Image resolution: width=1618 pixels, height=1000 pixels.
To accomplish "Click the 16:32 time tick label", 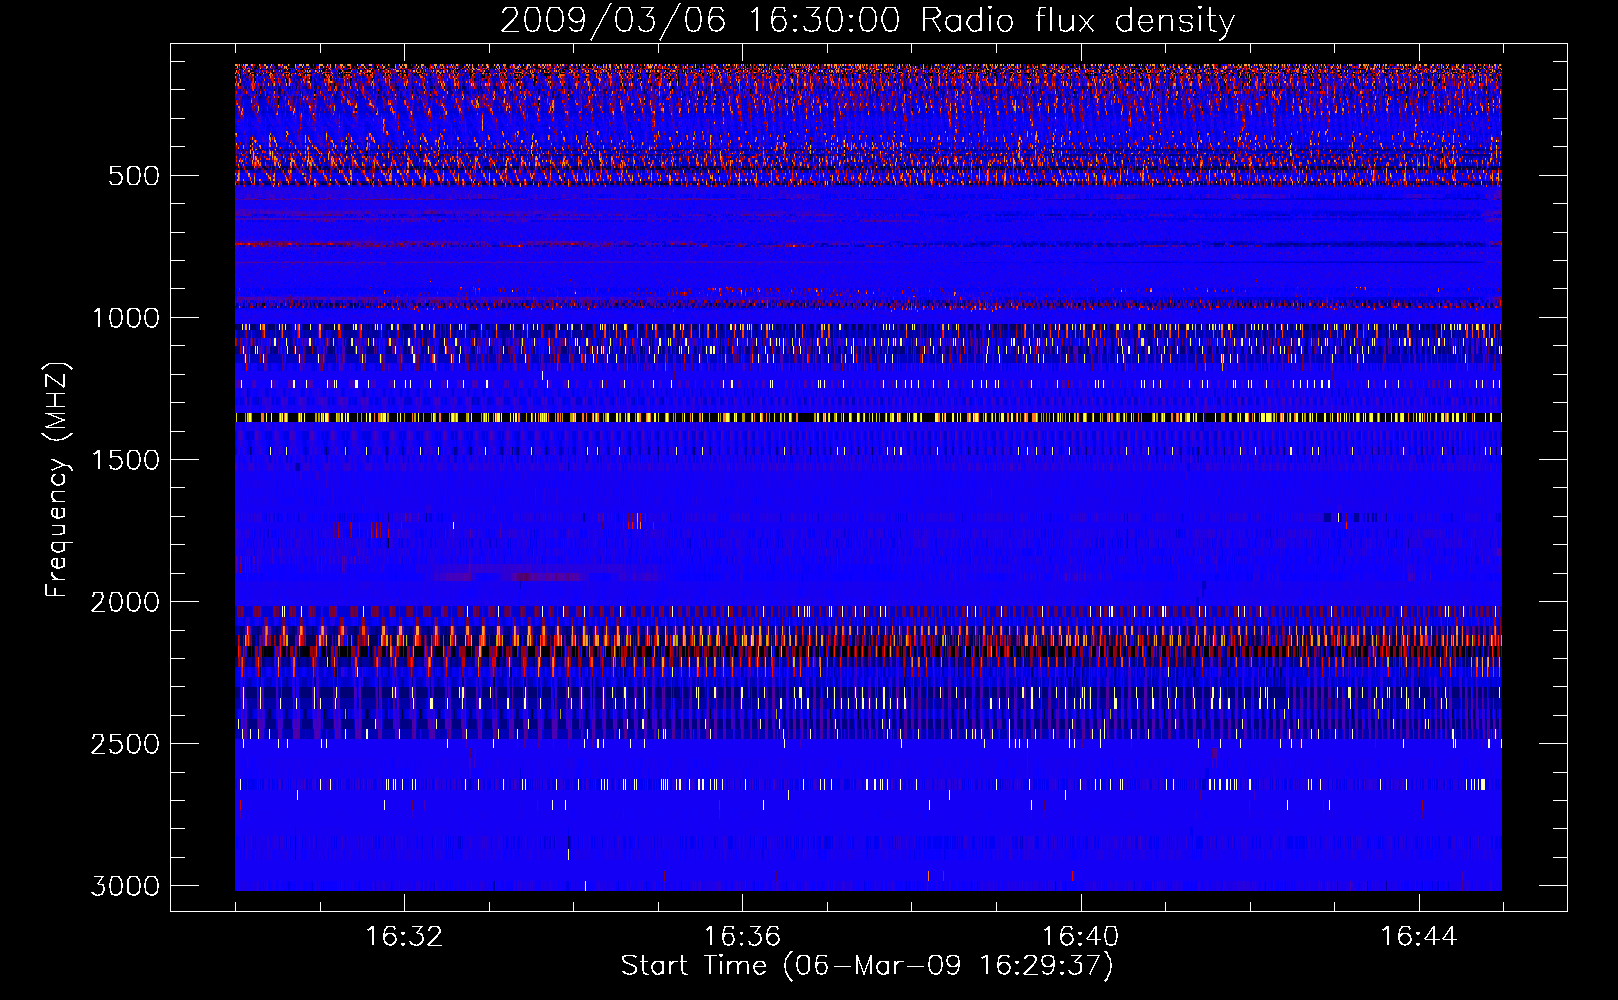I will [404, 937].
